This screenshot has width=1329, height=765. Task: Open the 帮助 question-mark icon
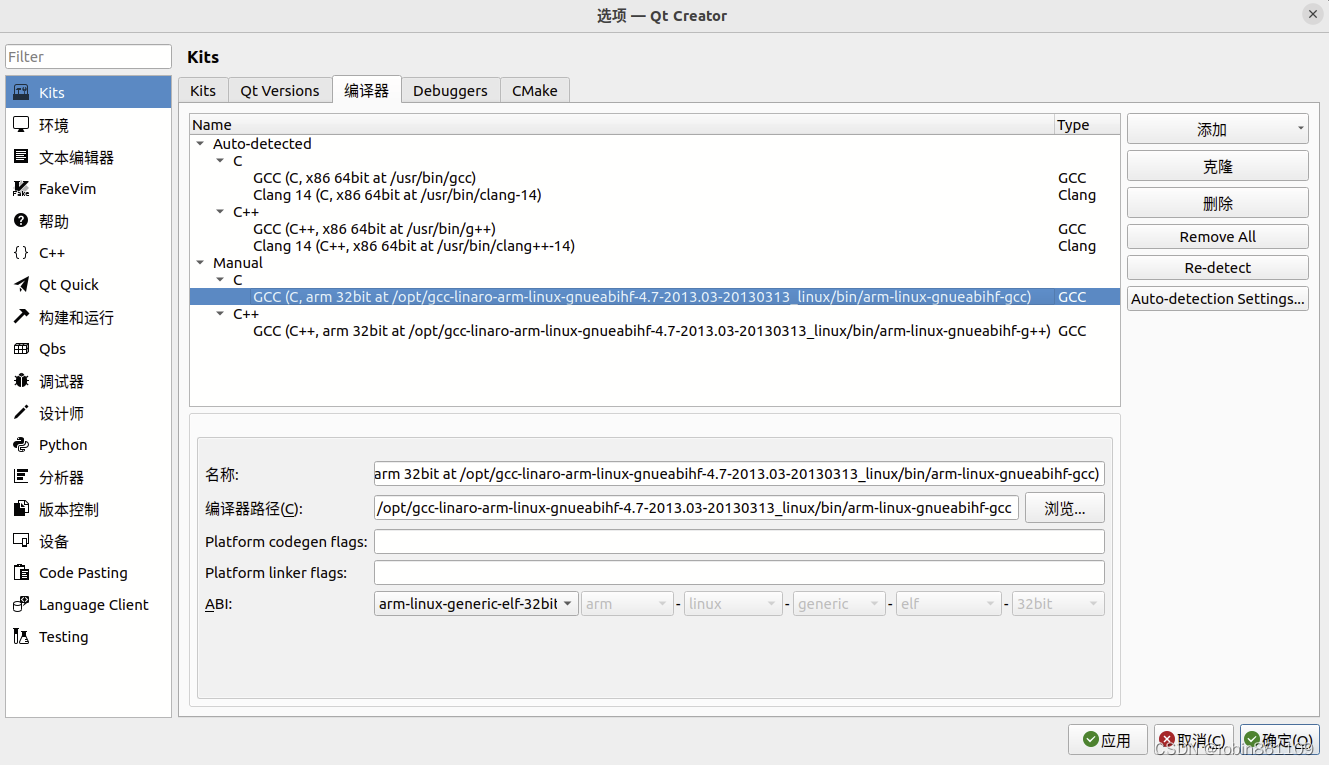pyautogui.click(x=21, y=220)
